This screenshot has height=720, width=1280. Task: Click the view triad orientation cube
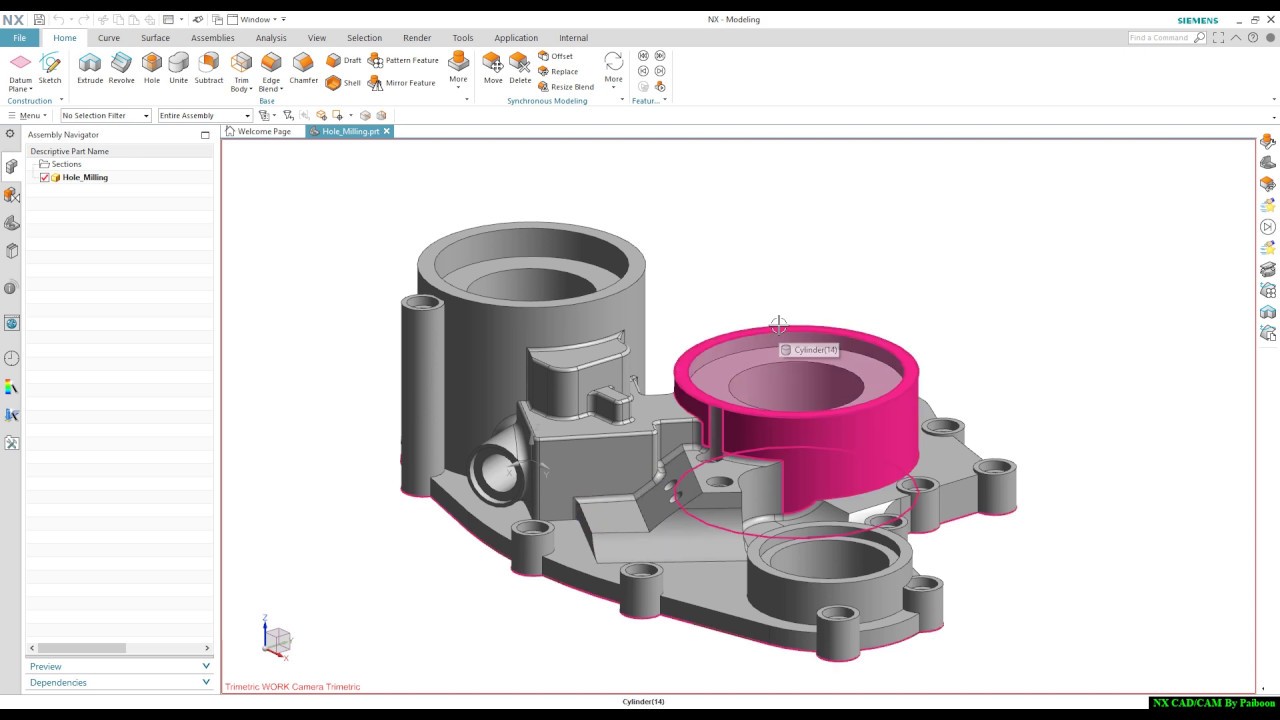tap(276, 638)
